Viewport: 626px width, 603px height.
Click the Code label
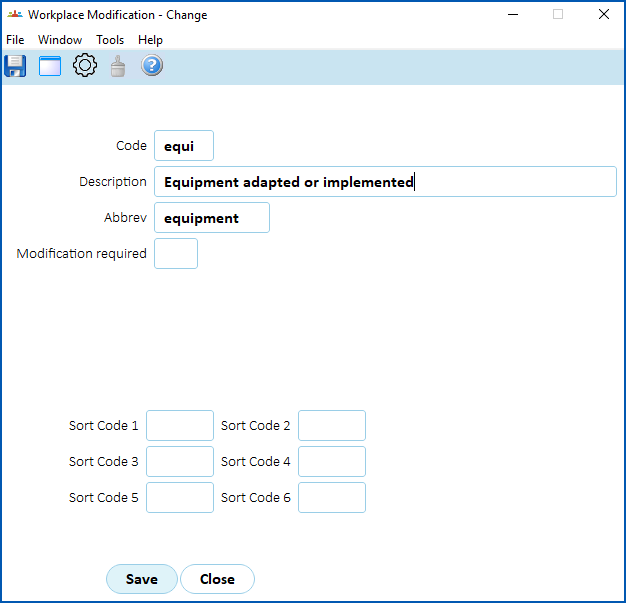tap(131, 146)
